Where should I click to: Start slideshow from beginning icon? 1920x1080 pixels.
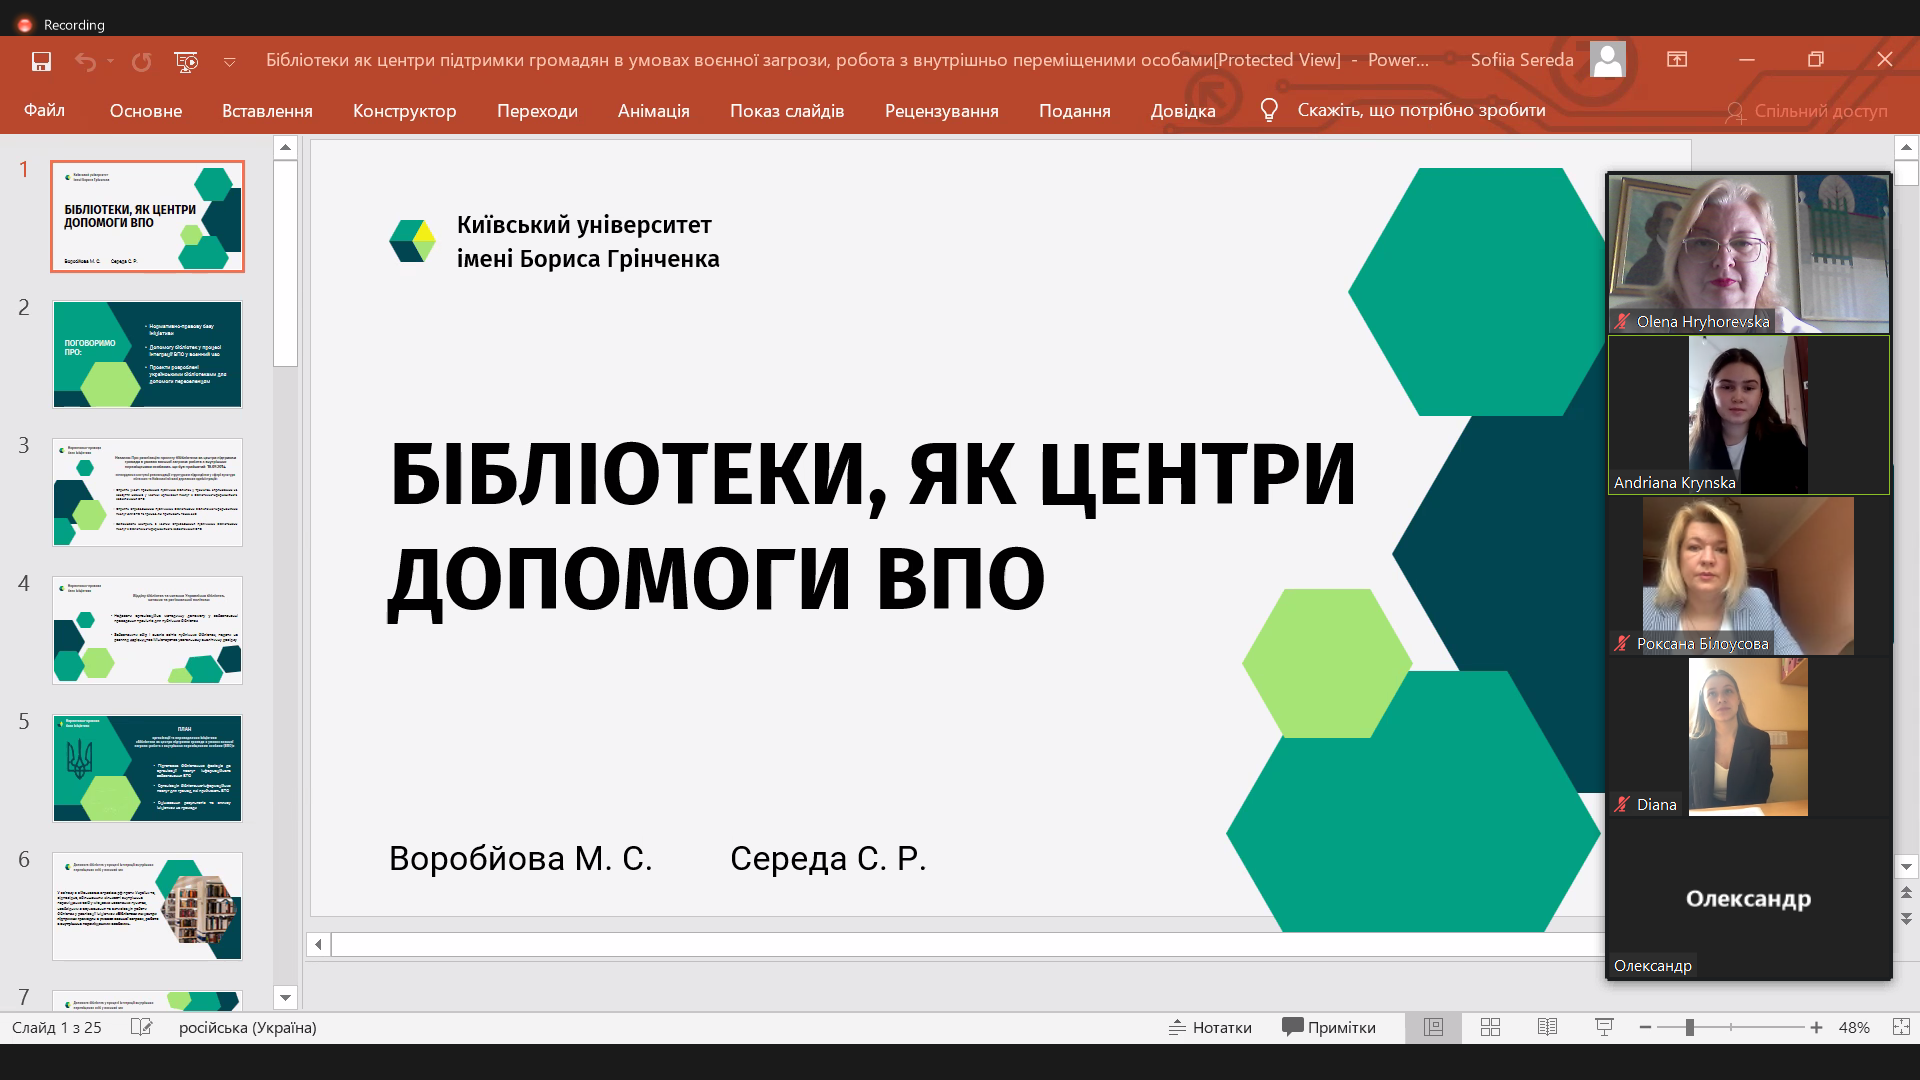pos(186,61)
